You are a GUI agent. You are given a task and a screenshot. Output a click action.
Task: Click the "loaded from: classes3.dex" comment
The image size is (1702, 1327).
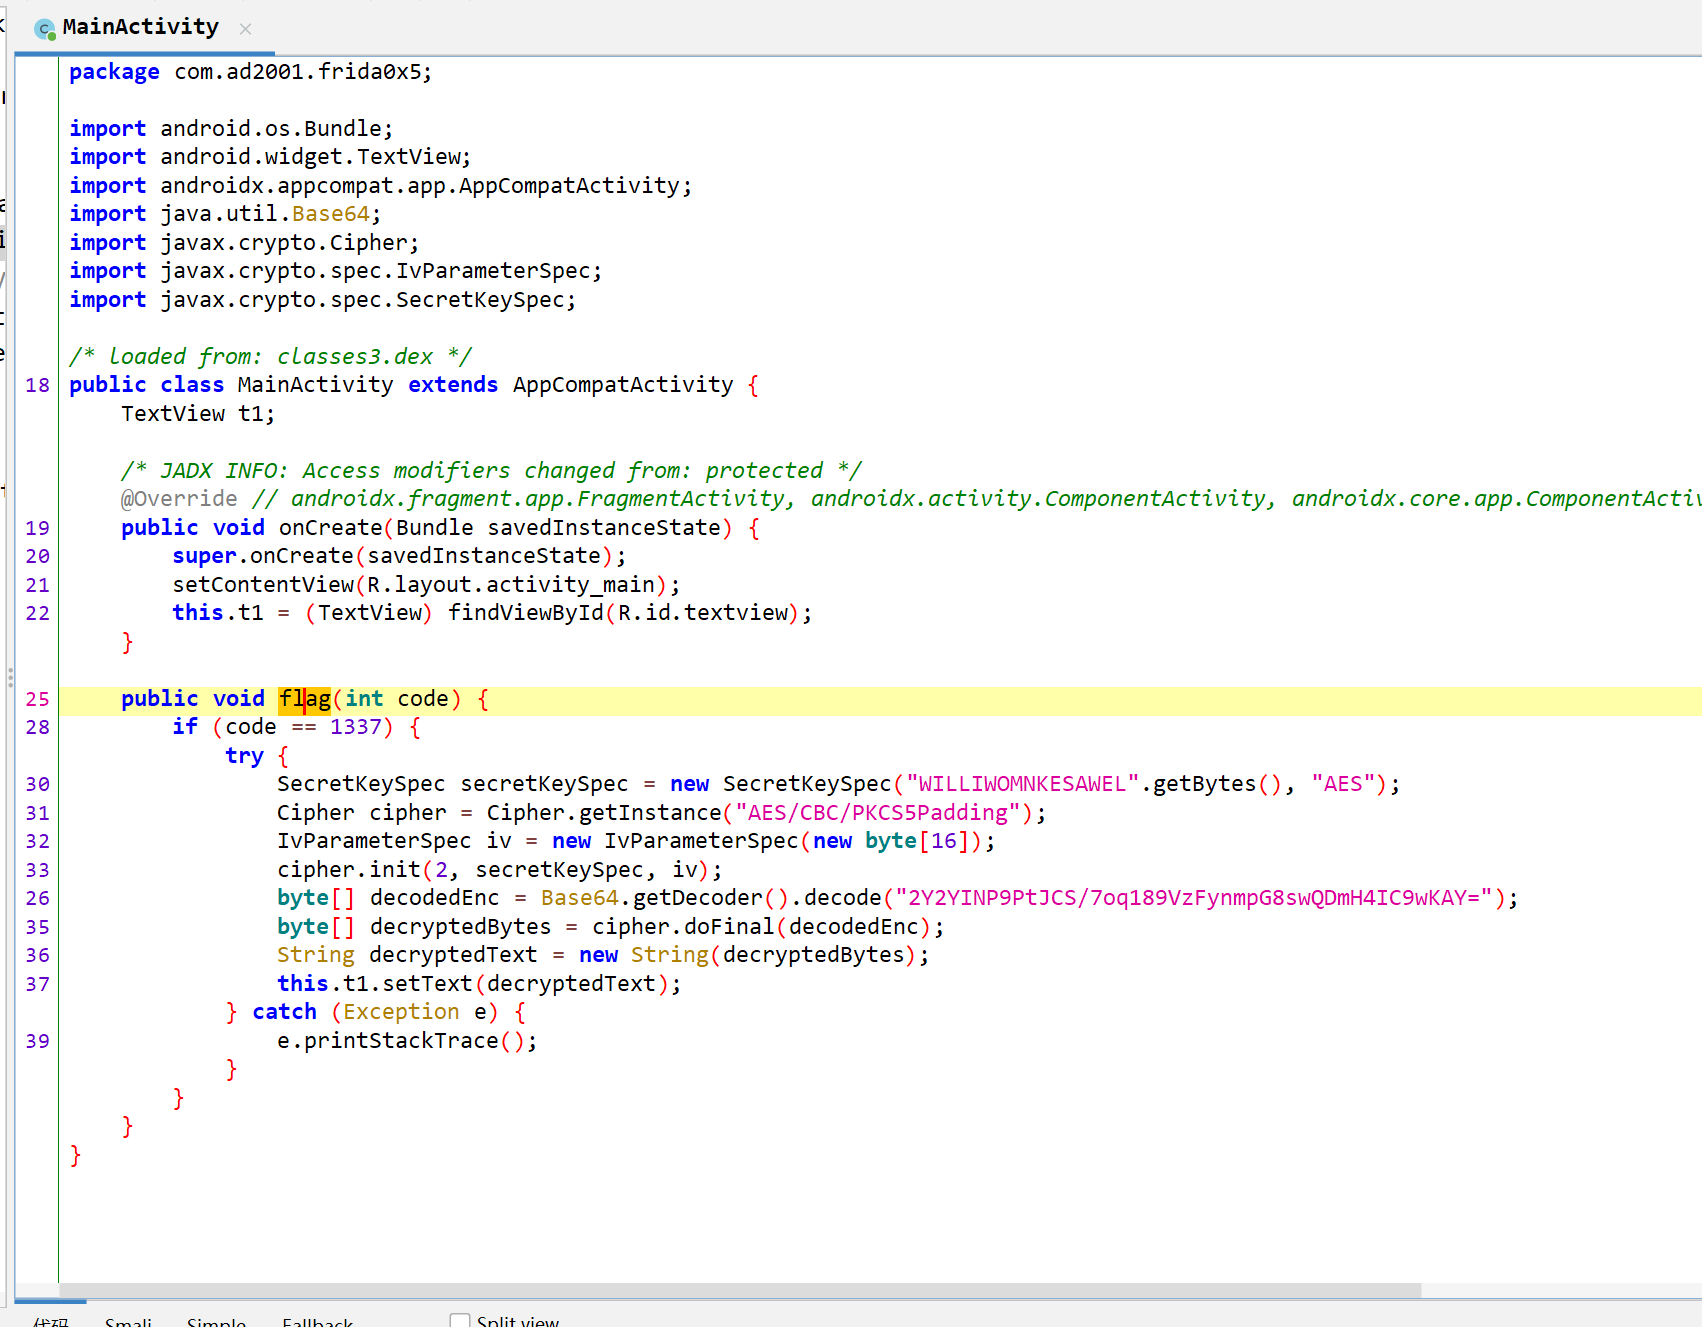(270, 357)
